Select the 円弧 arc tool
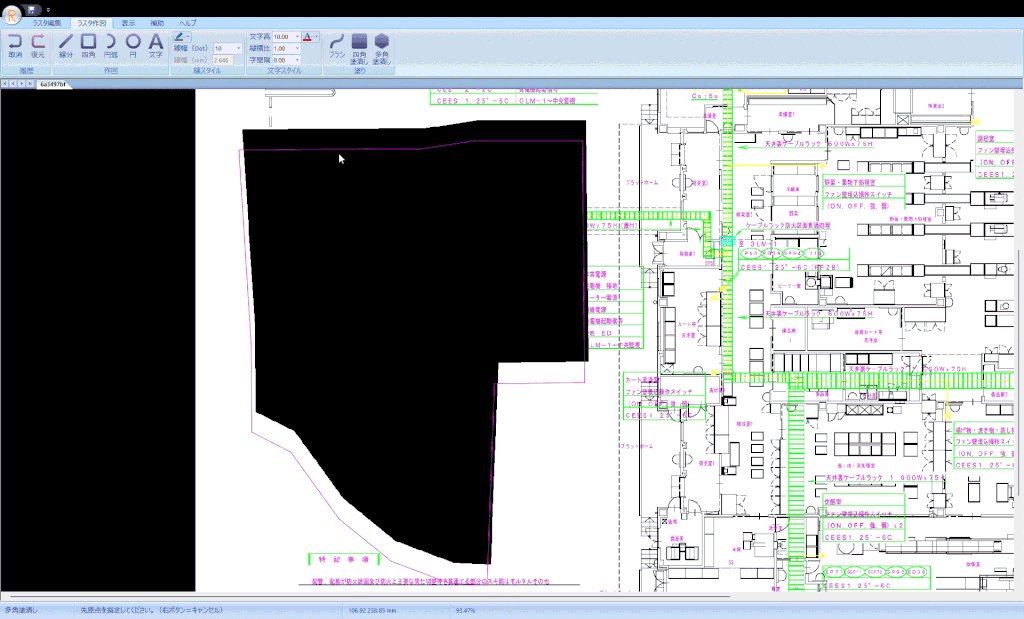This screenshot has width=1024, height=619. tap(111, 46)
